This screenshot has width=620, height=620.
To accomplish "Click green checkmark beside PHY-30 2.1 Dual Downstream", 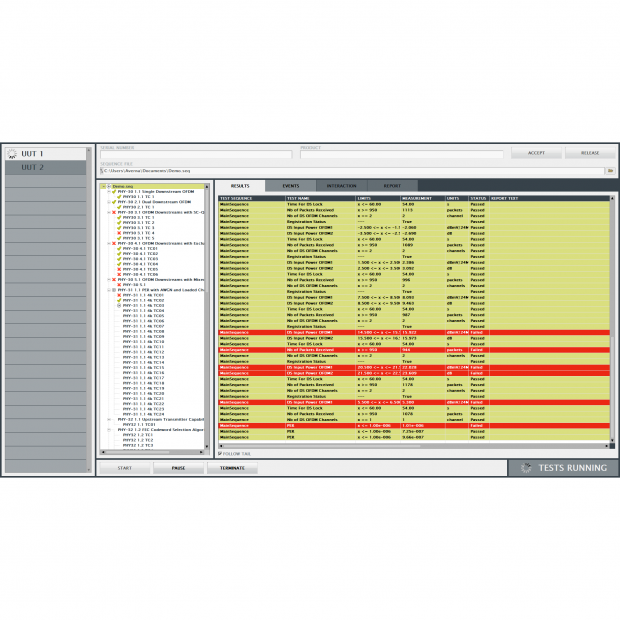I will (x=113, y=202).
